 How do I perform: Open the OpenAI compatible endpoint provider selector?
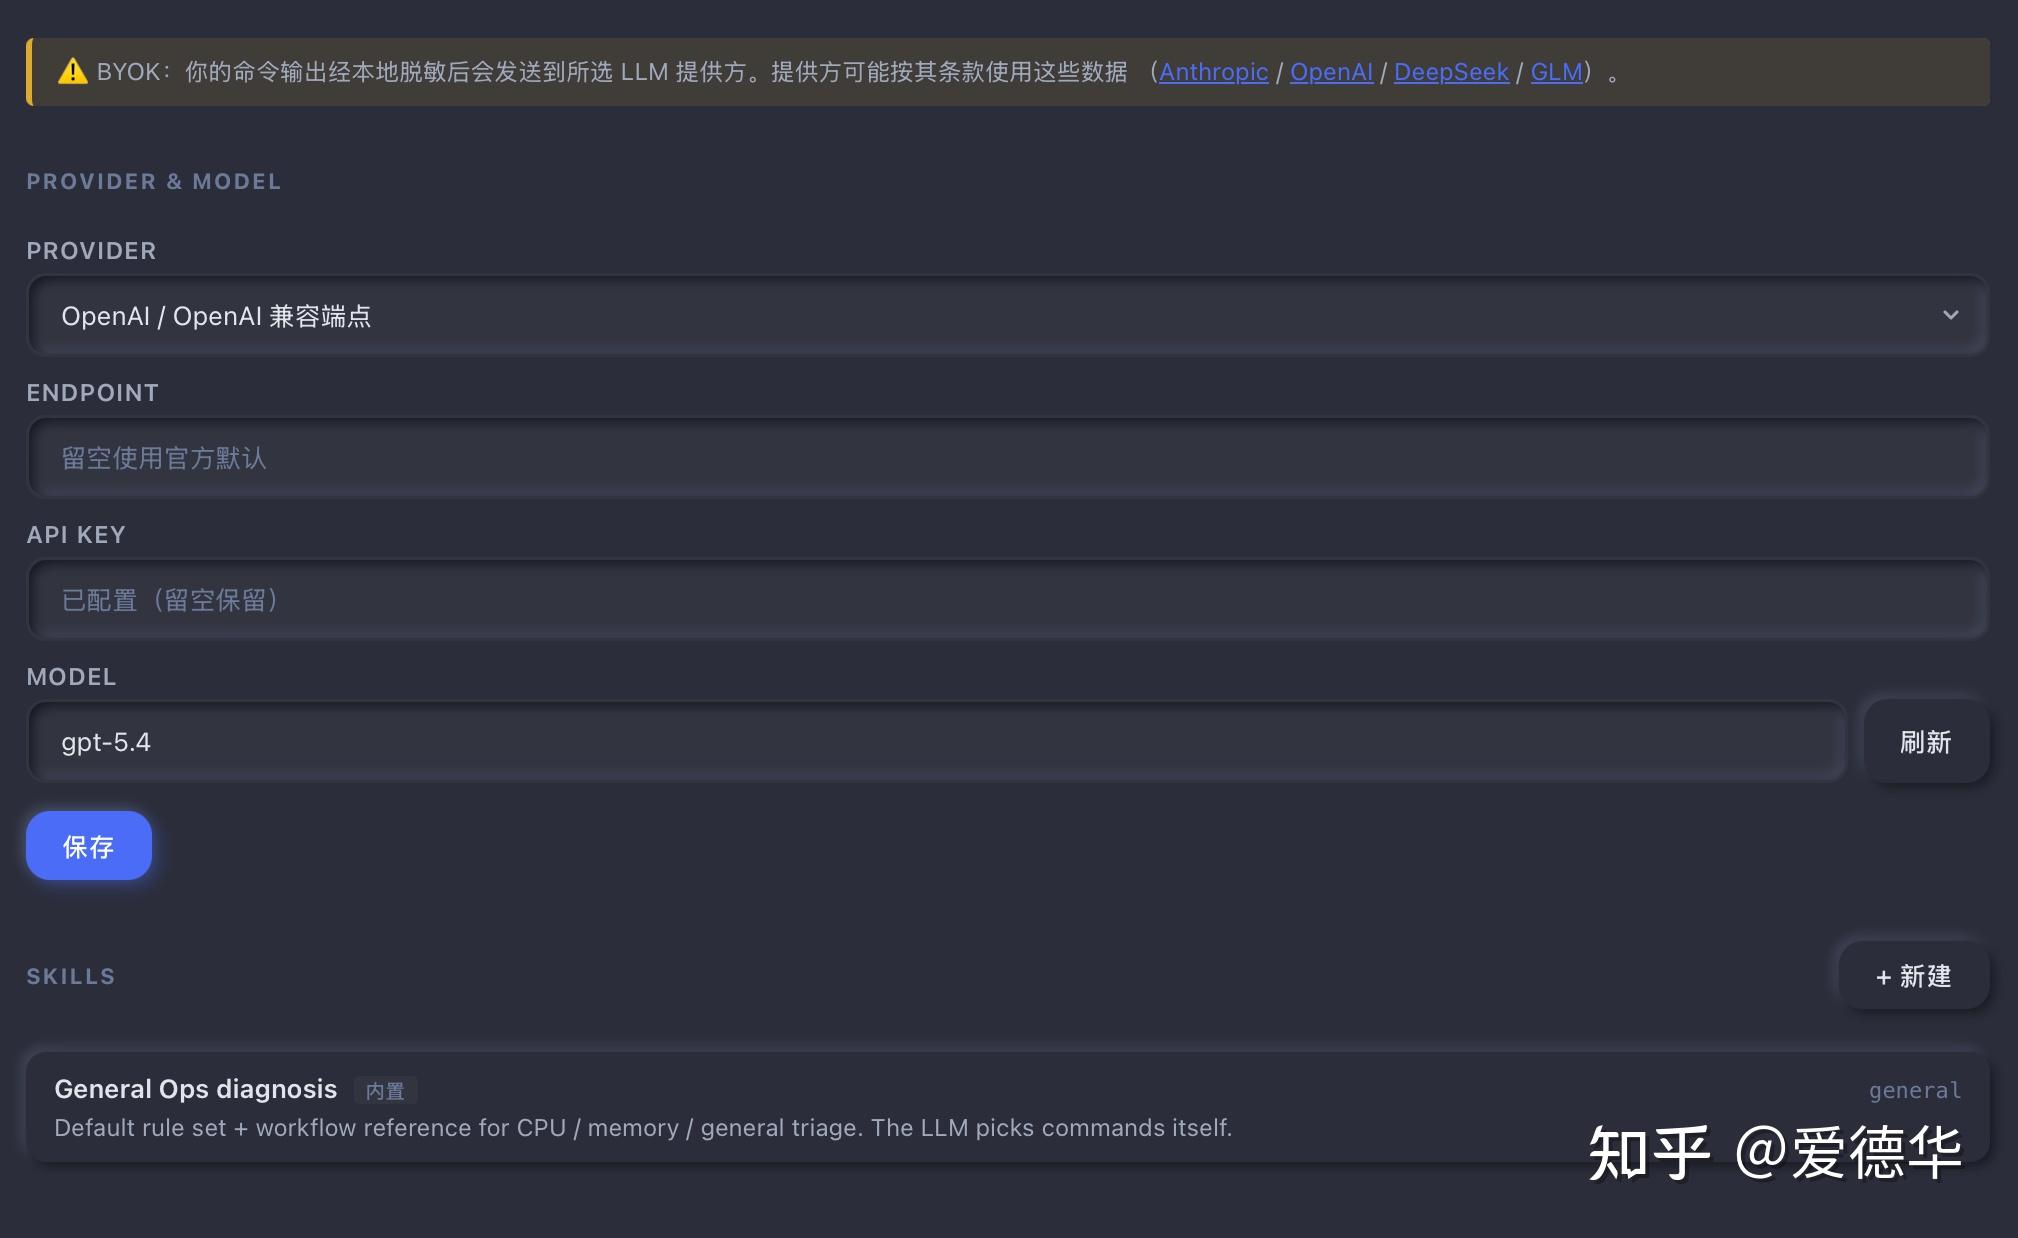coord(1007,316)
